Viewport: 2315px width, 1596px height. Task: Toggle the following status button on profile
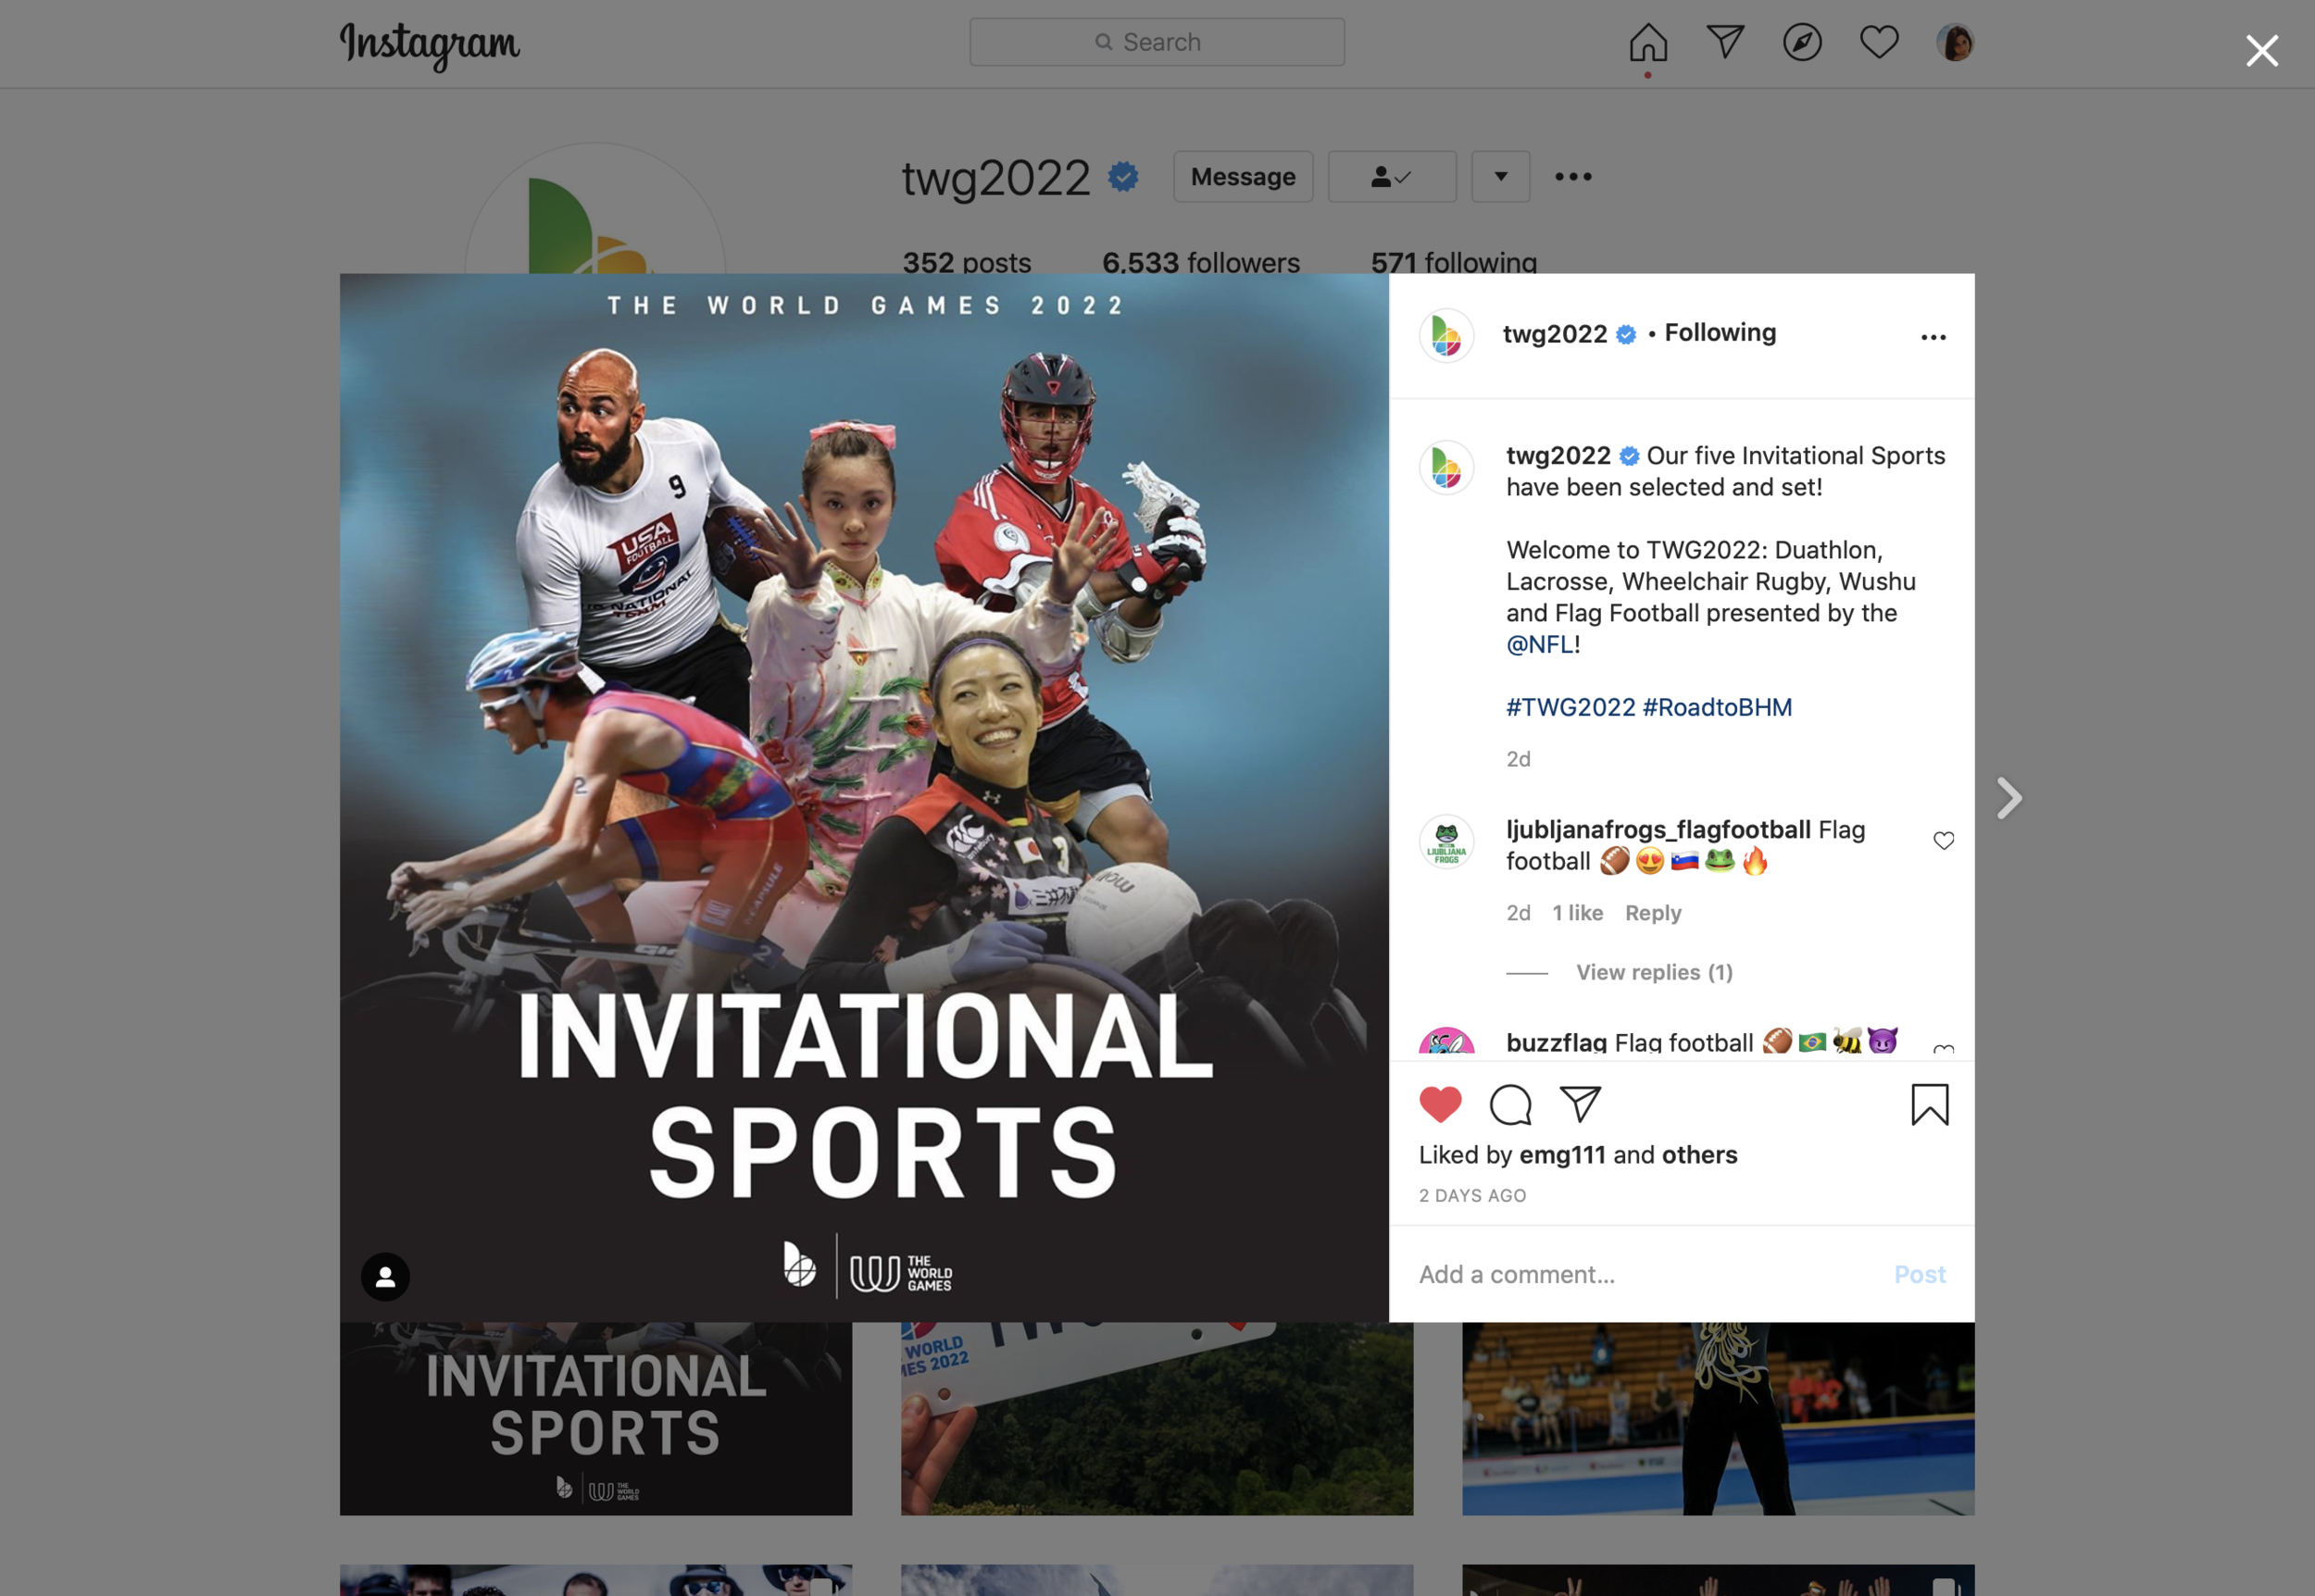[x=1391, y=177]
